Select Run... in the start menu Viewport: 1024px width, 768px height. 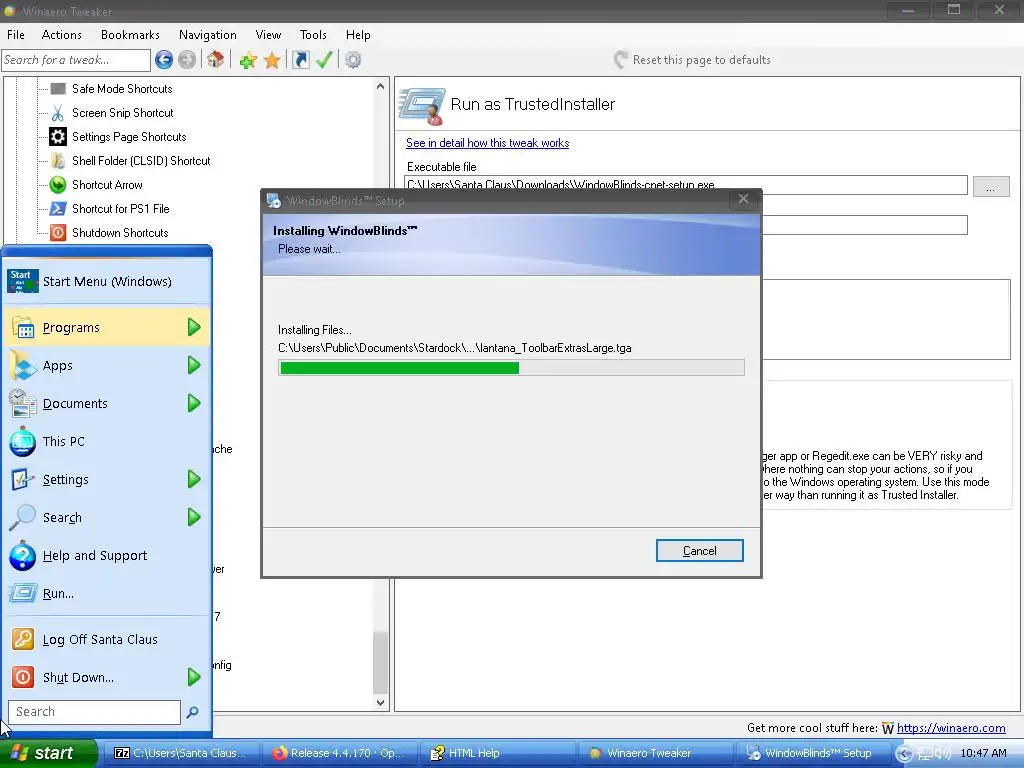(106, 594)
